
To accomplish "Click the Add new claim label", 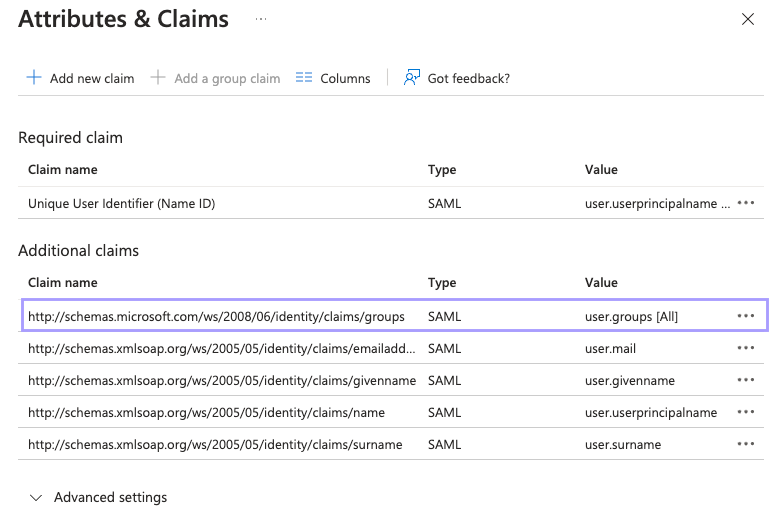I will [x=92, y=79].
